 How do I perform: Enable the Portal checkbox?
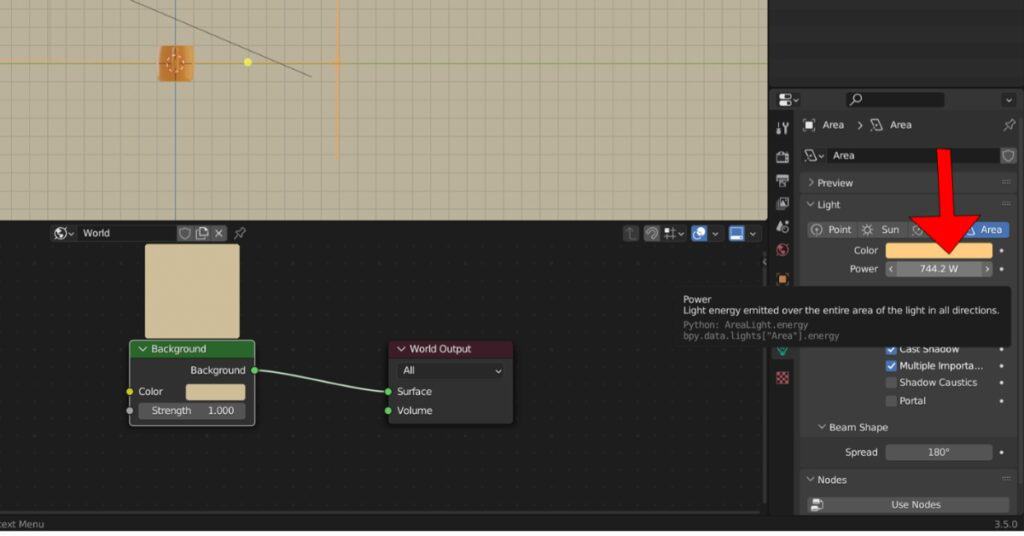point(891,401)
